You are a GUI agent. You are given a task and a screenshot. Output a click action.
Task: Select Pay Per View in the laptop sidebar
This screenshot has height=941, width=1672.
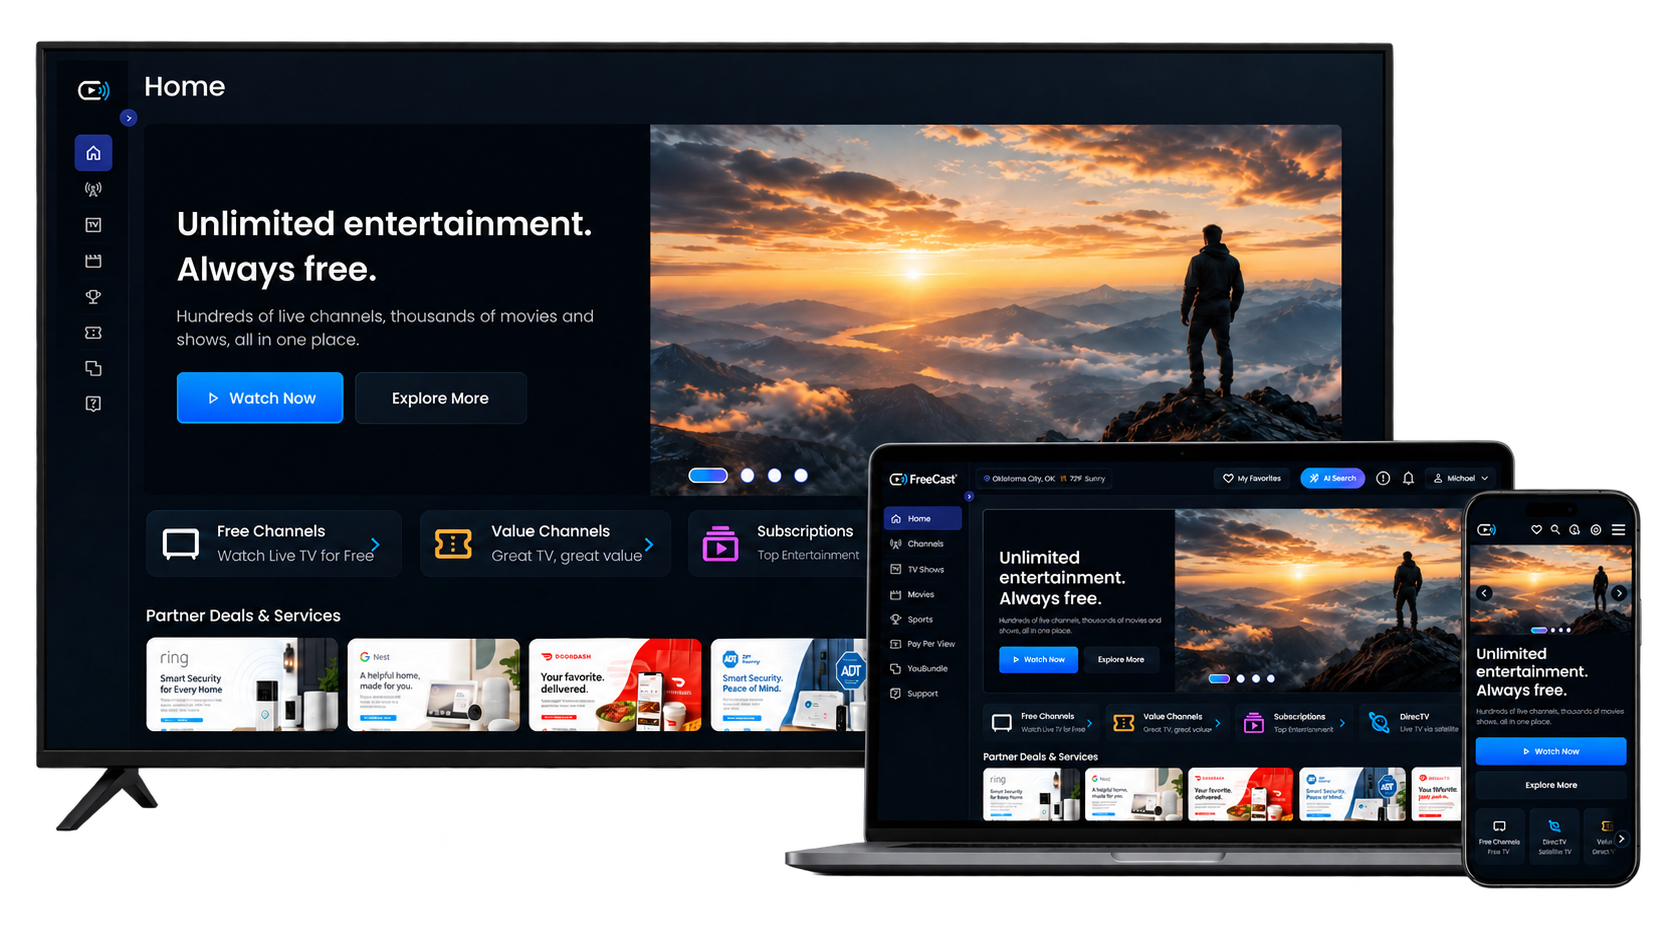pos(922,644)
